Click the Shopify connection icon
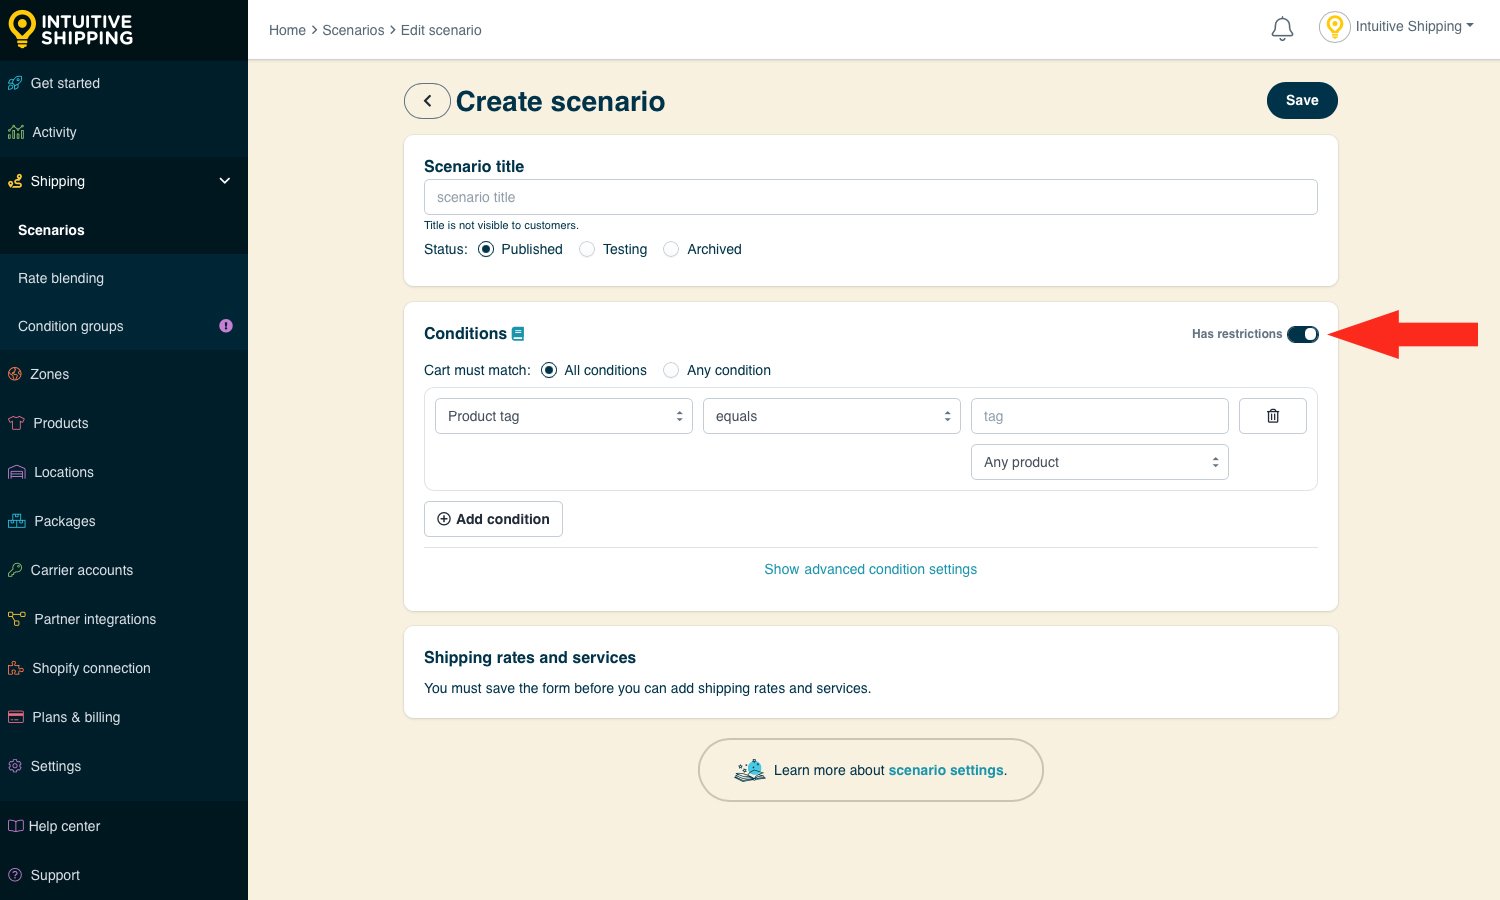The width and height of the screenshot is (1500, 900). click(x=16, y=668)
